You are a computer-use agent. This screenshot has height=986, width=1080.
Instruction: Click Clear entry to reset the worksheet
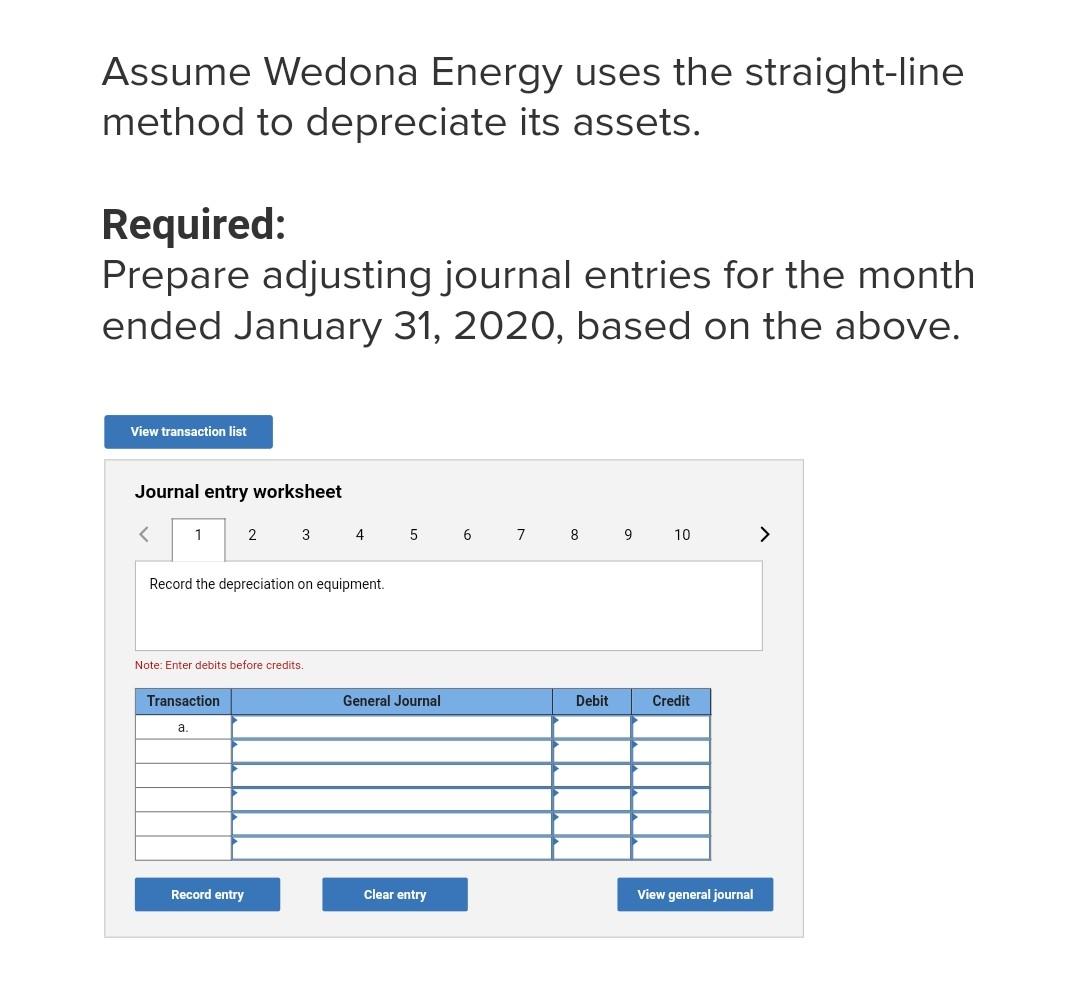(394, 894)
